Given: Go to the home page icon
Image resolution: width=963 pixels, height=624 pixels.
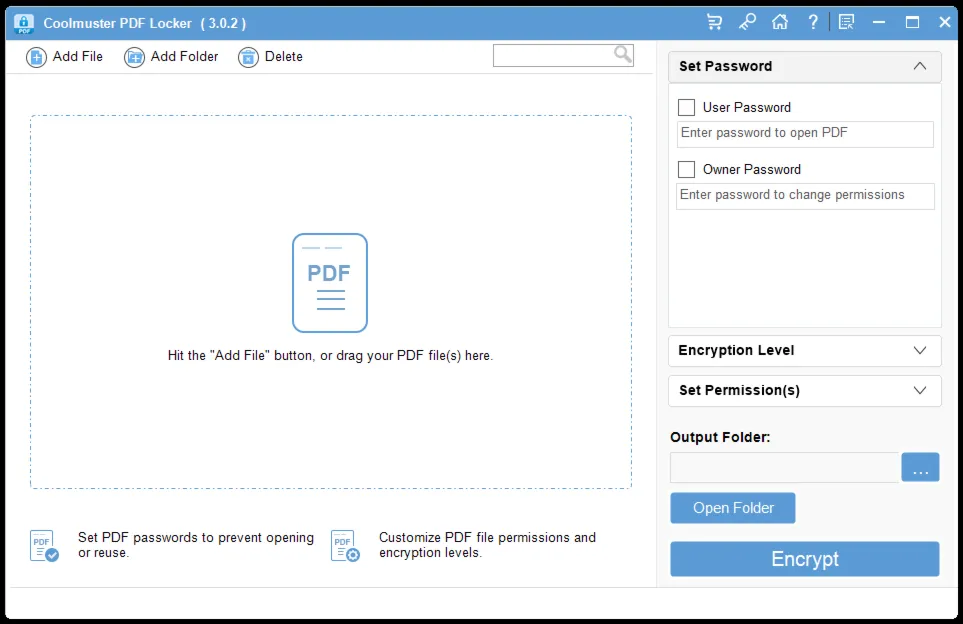Looking at the screenshot, I should coord(780,23).
